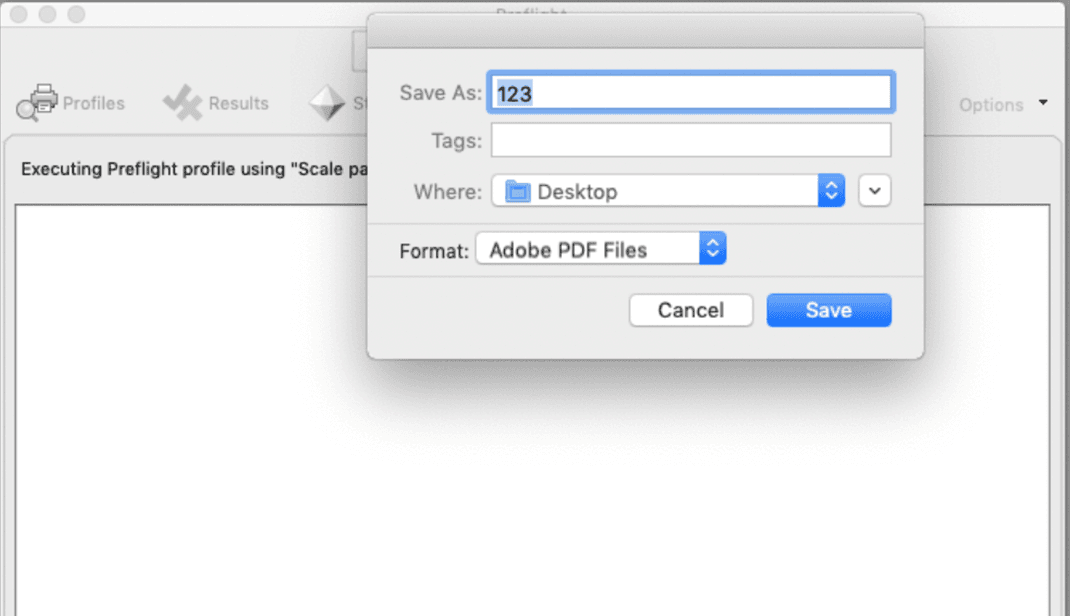Open the Adobe PDF Files format popup
The width and height of the screenshot is (1070, 616).
point(601,249)
